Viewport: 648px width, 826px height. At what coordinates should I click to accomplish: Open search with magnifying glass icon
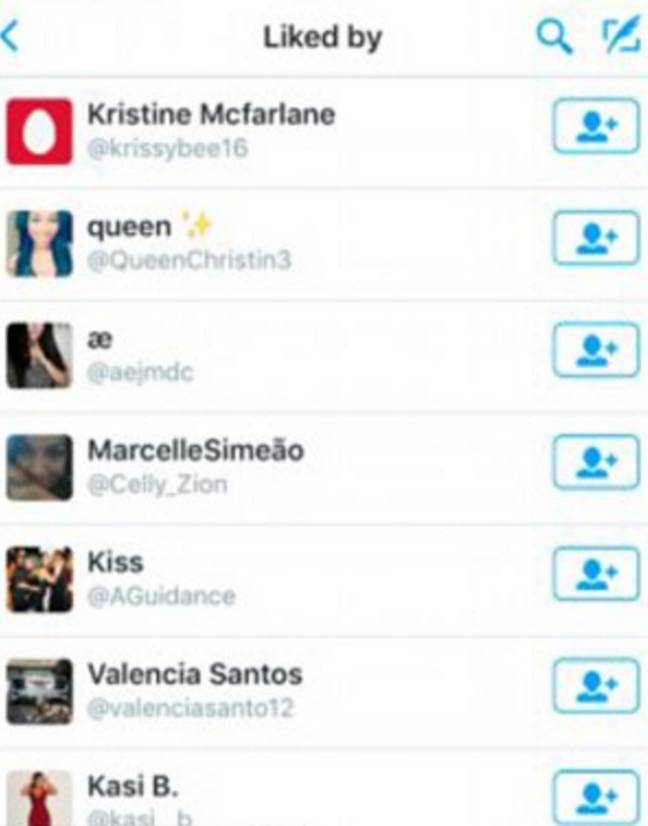point(554,37)
